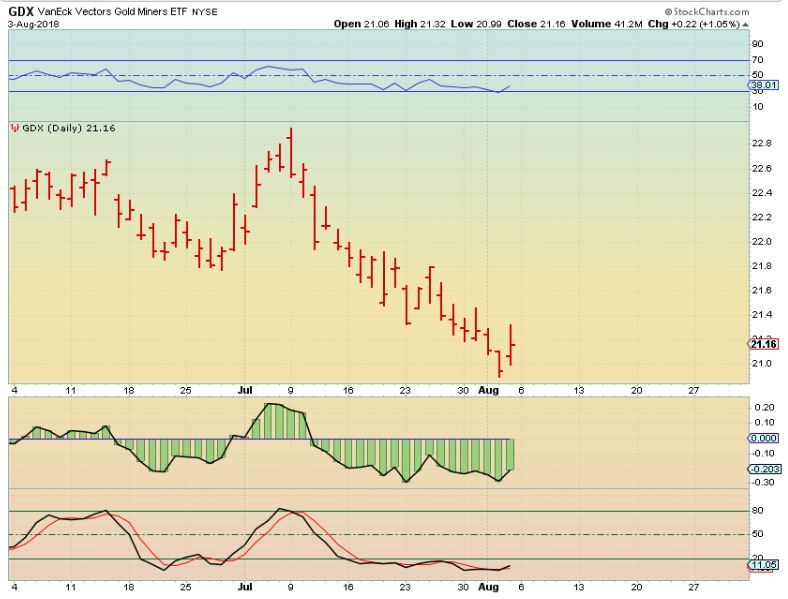788x599 pixels.
Task: Click the Chg +0.22 (+1.05%) value
Action: (694, 24)
